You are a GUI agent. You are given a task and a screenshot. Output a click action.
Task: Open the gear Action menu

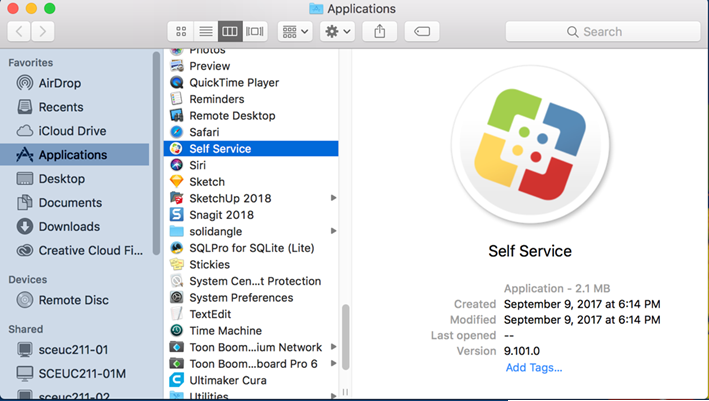337,31
